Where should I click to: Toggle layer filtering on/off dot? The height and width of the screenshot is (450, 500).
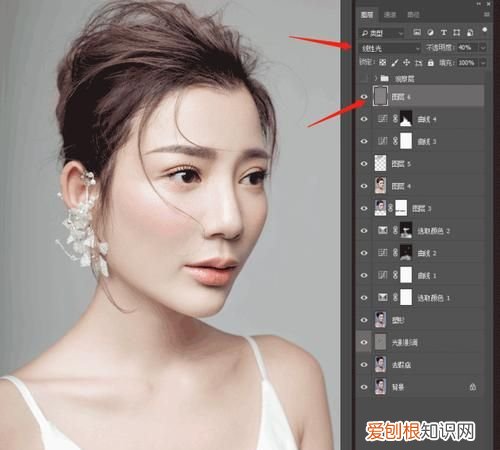pyautogui.click(x=485, y=30)
